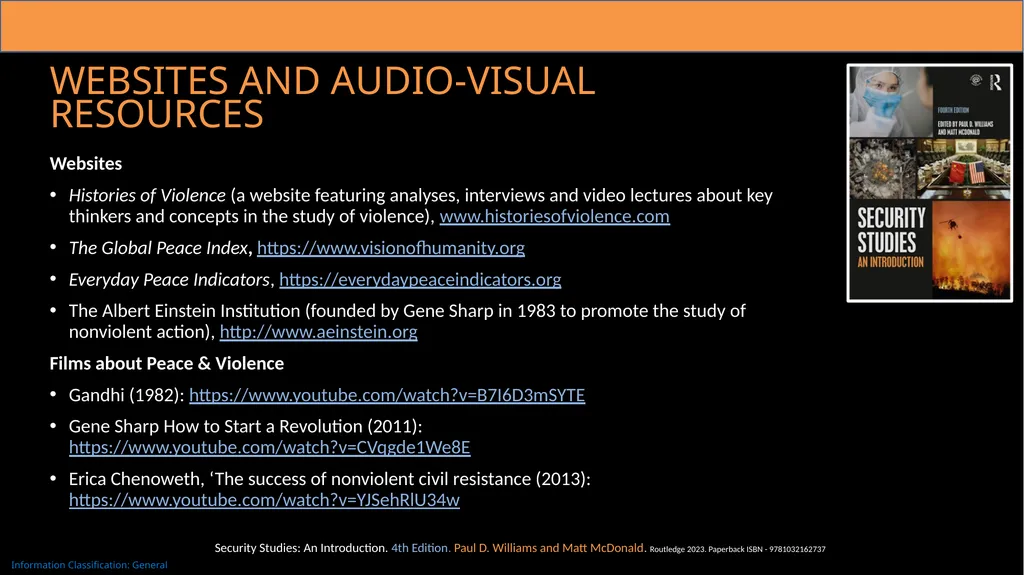Click the 'Websites' subheading

86,163
